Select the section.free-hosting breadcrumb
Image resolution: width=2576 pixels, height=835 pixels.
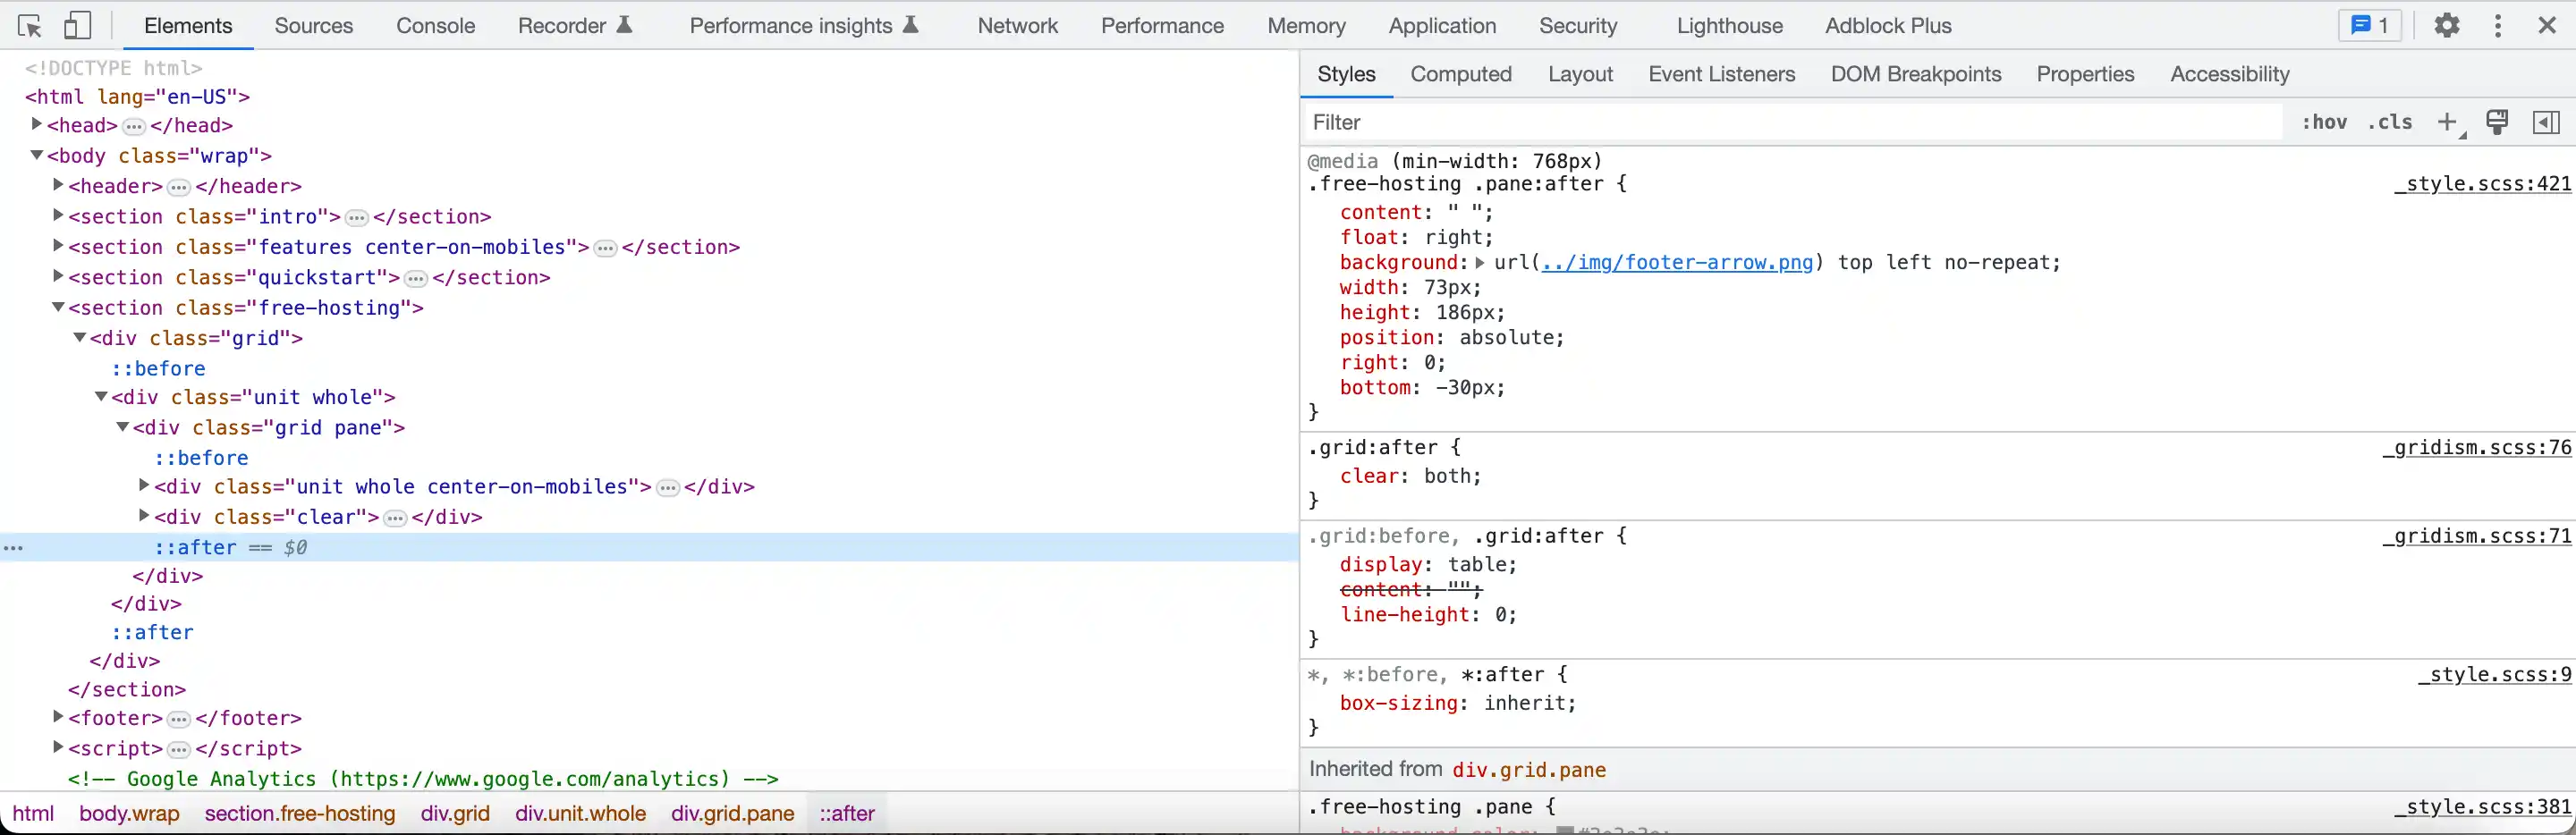pyautogui.click(x=300, y=814)
